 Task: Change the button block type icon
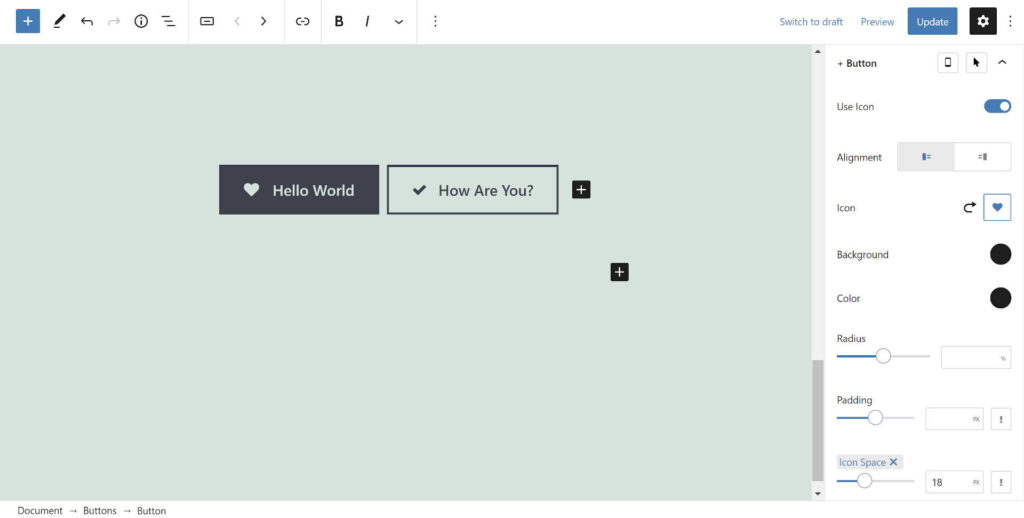pos(207,21)
